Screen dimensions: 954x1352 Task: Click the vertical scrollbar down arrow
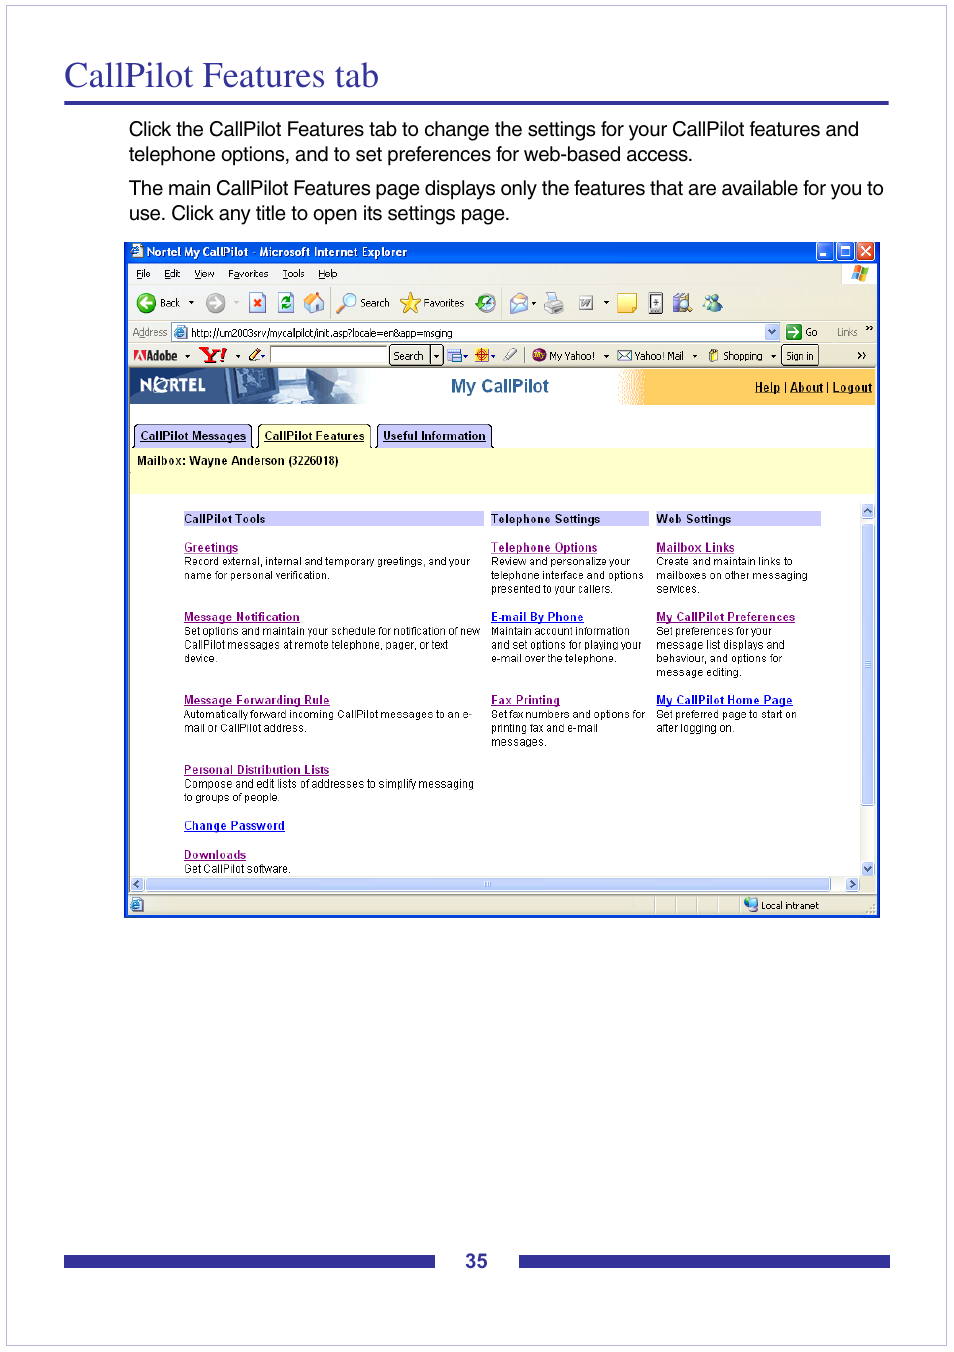(x=868, y=869)
